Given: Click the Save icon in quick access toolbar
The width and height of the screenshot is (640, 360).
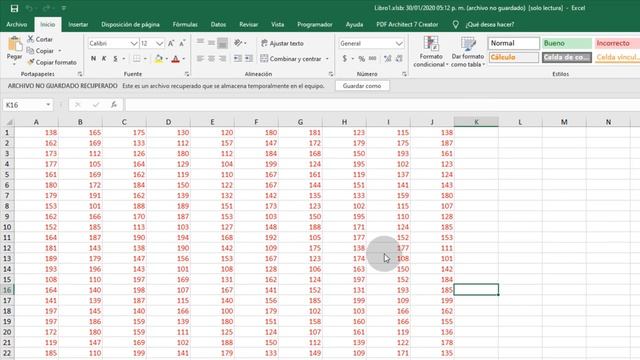Looking at the screenshot, I should click(x=14, y=8).
